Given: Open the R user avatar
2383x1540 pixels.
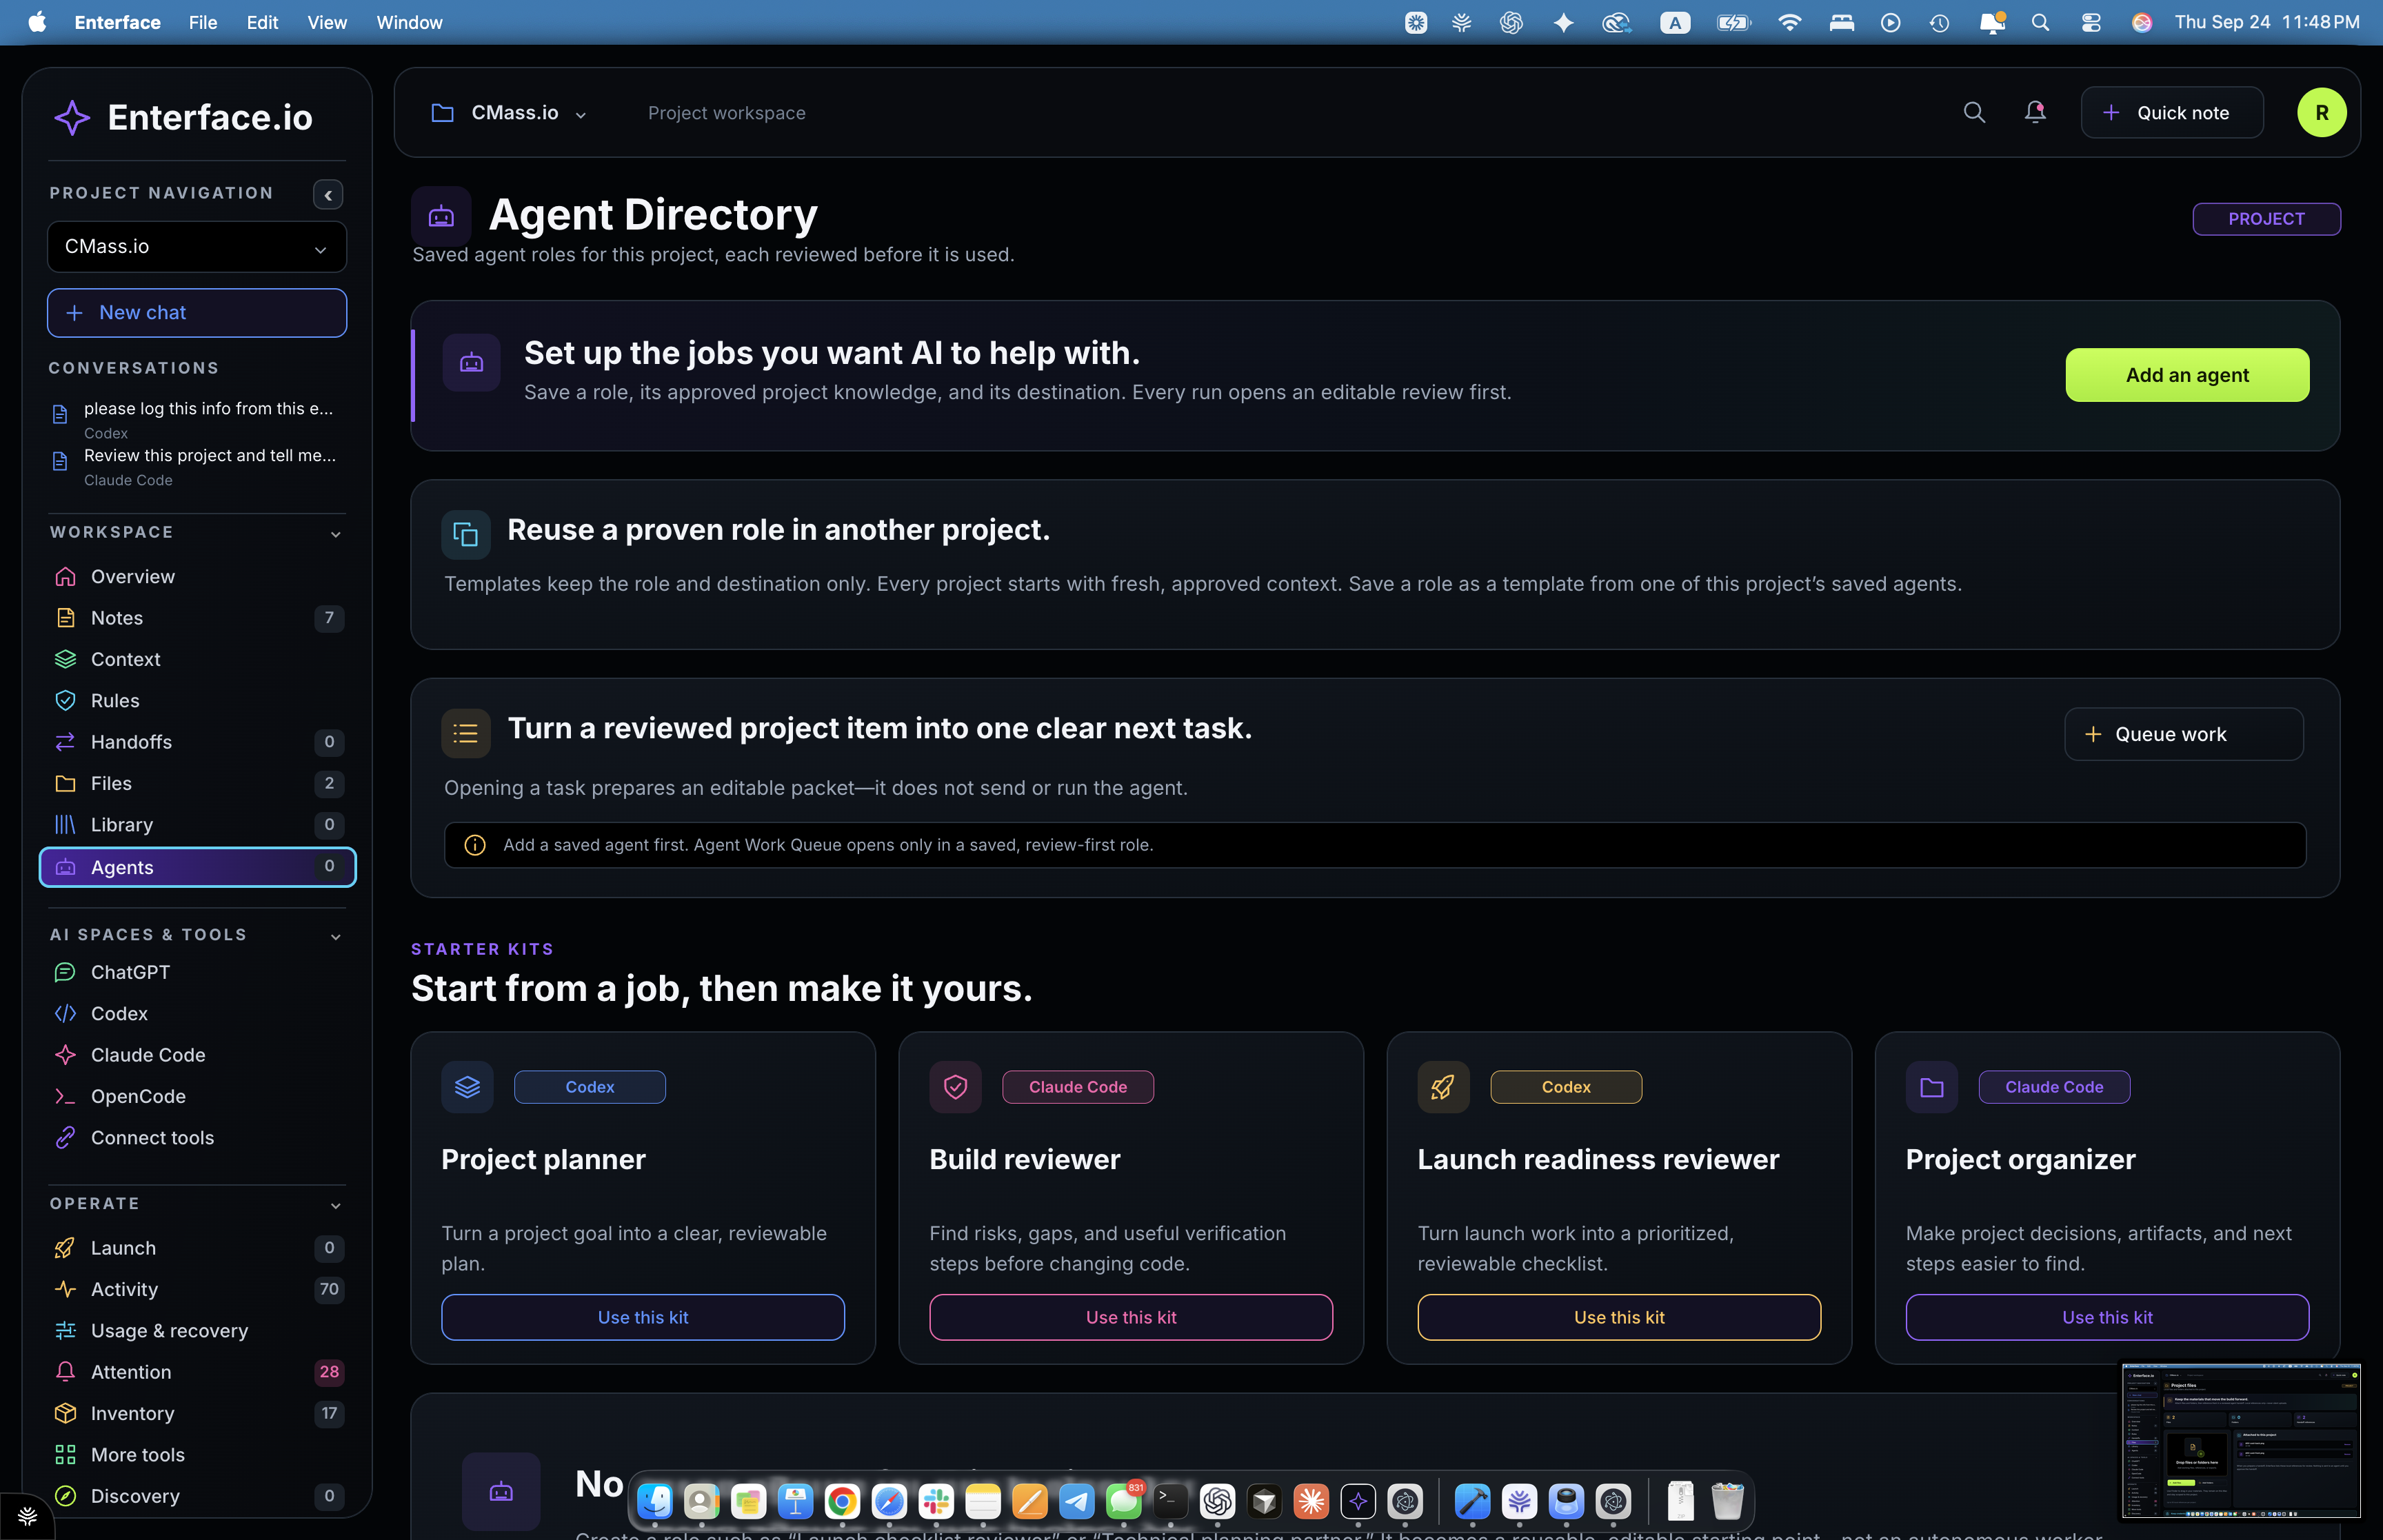Looking at the screenshot, I should [2321, 113].
